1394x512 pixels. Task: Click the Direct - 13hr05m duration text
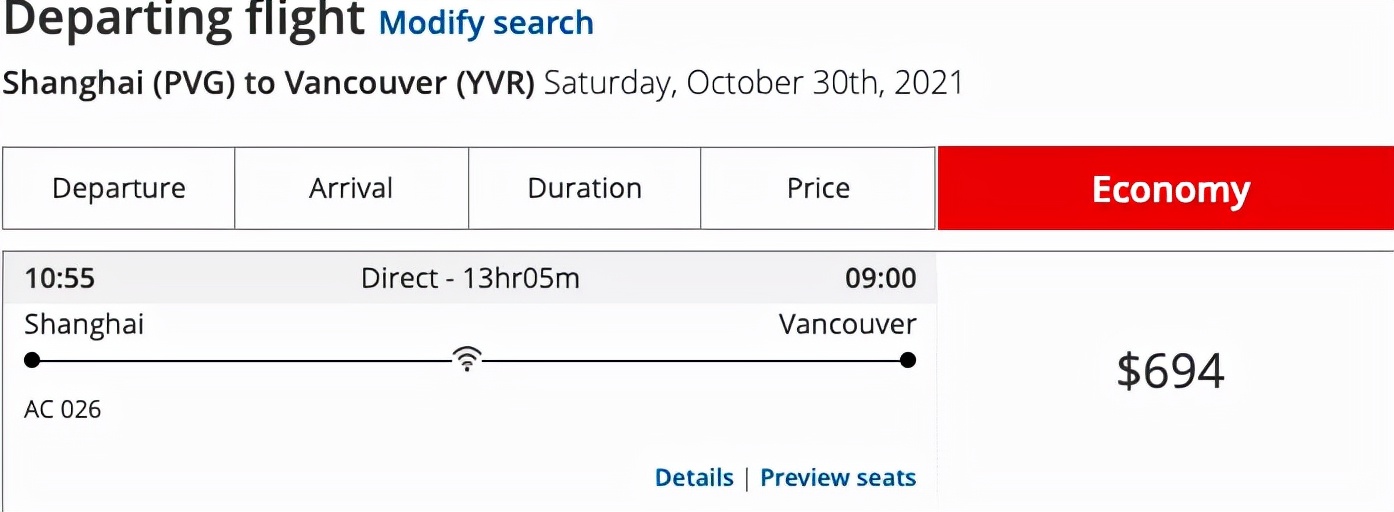point(470,278)
